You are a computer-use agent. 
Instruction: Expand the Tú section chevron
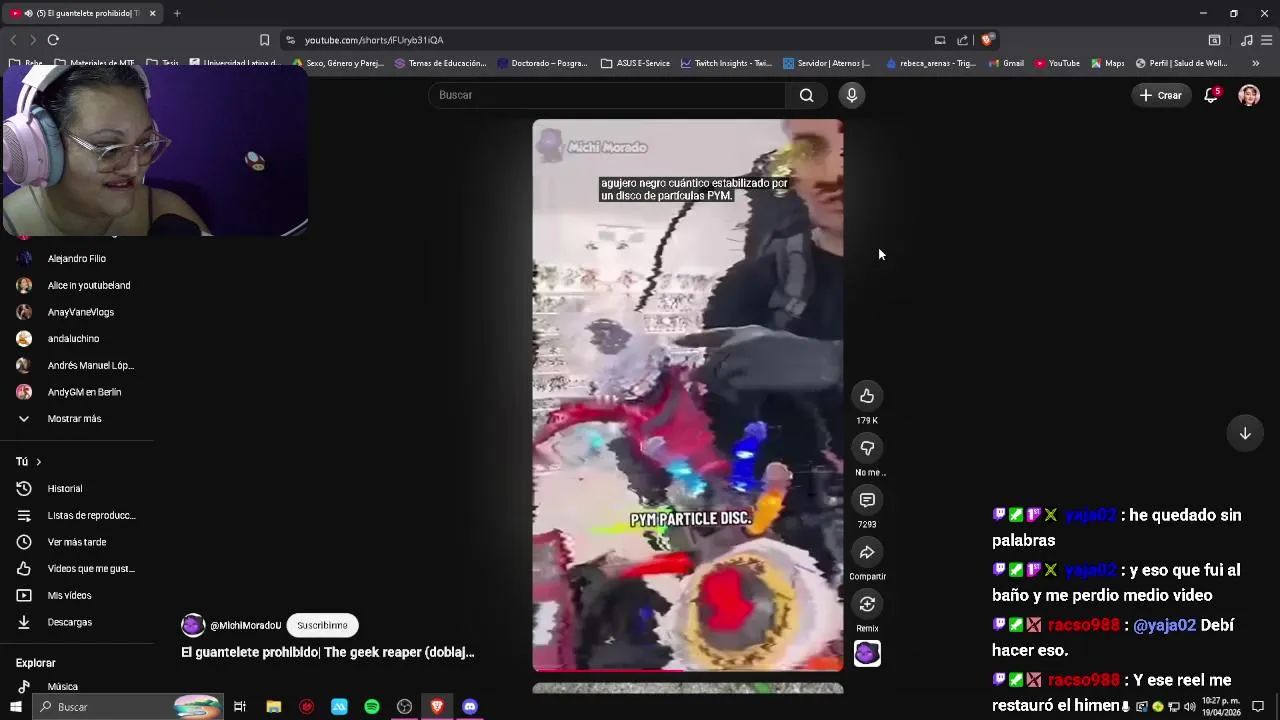click(38, 462)
